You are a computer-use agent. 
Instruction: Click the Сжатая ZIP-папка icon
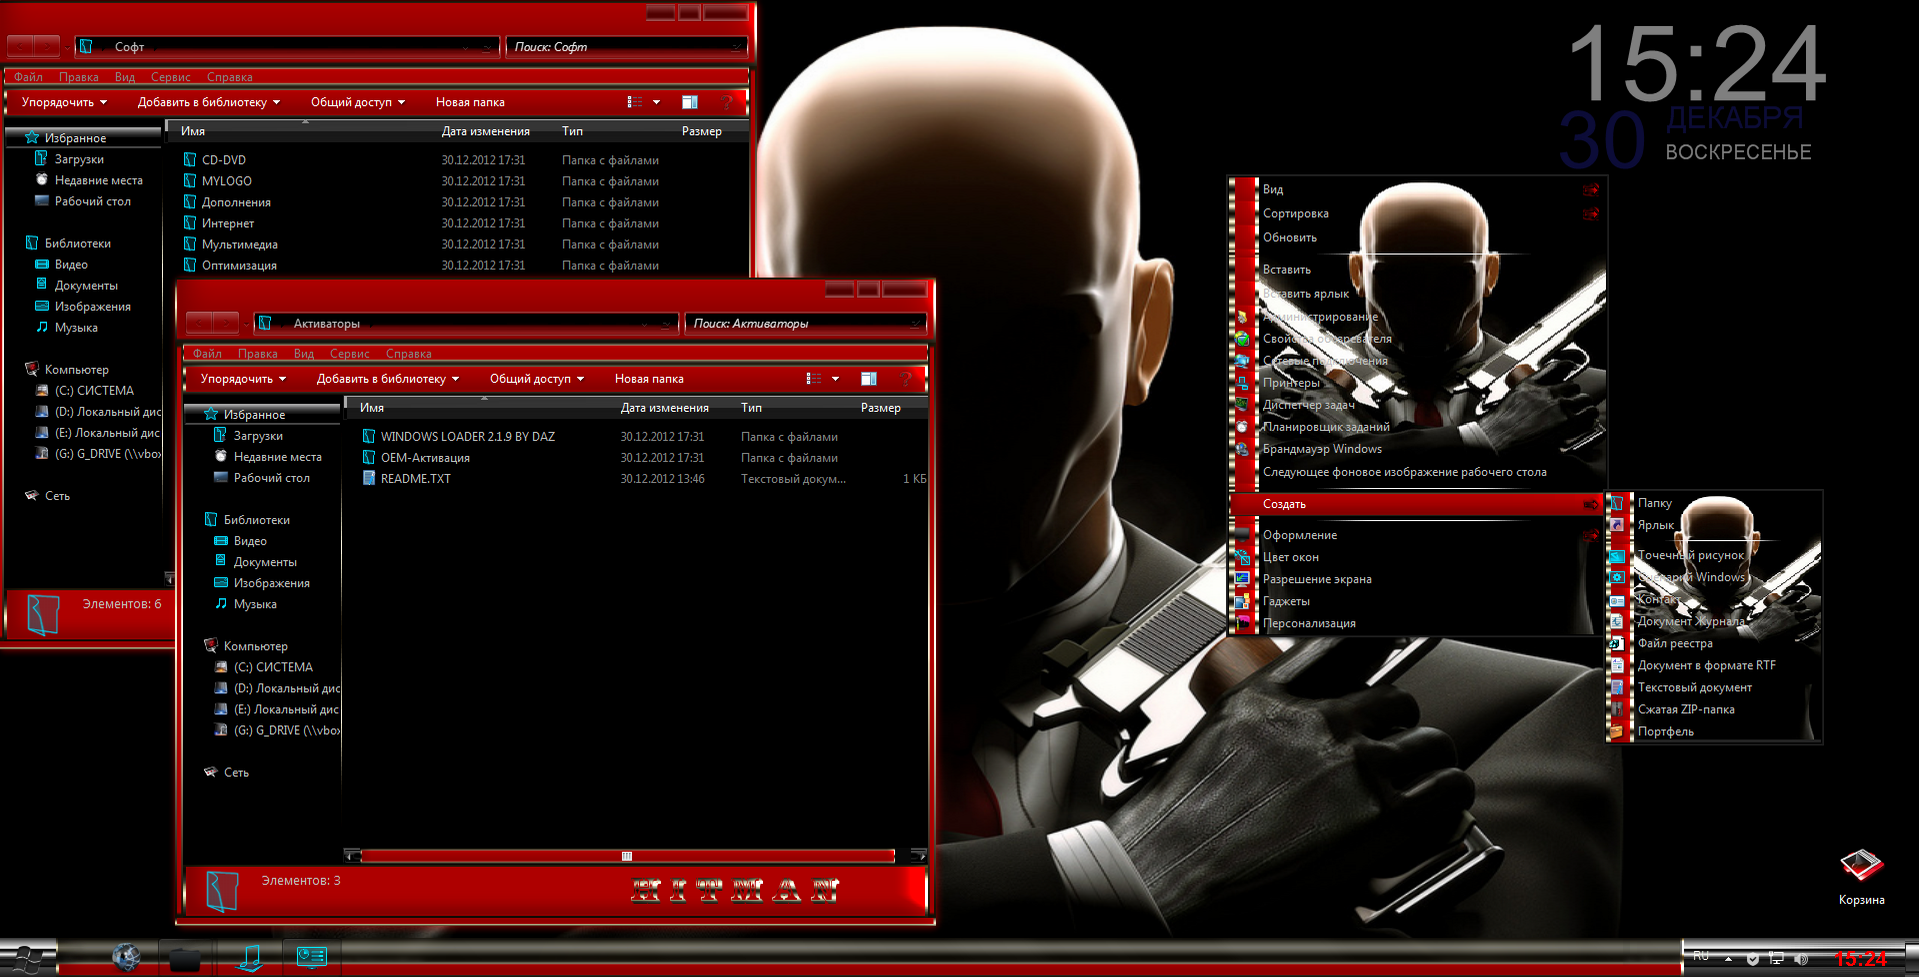point(1616,709)
